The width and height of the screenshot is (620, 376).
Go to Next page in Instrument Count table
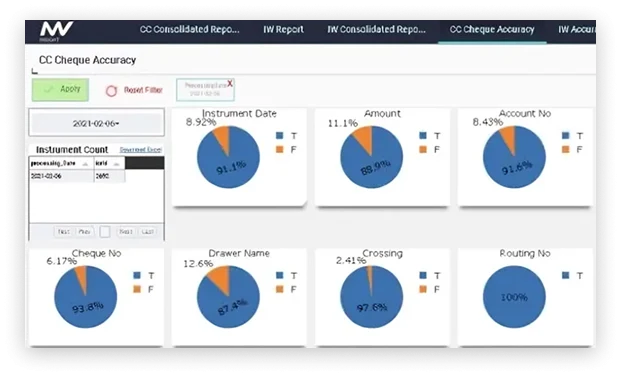point(126,232)
